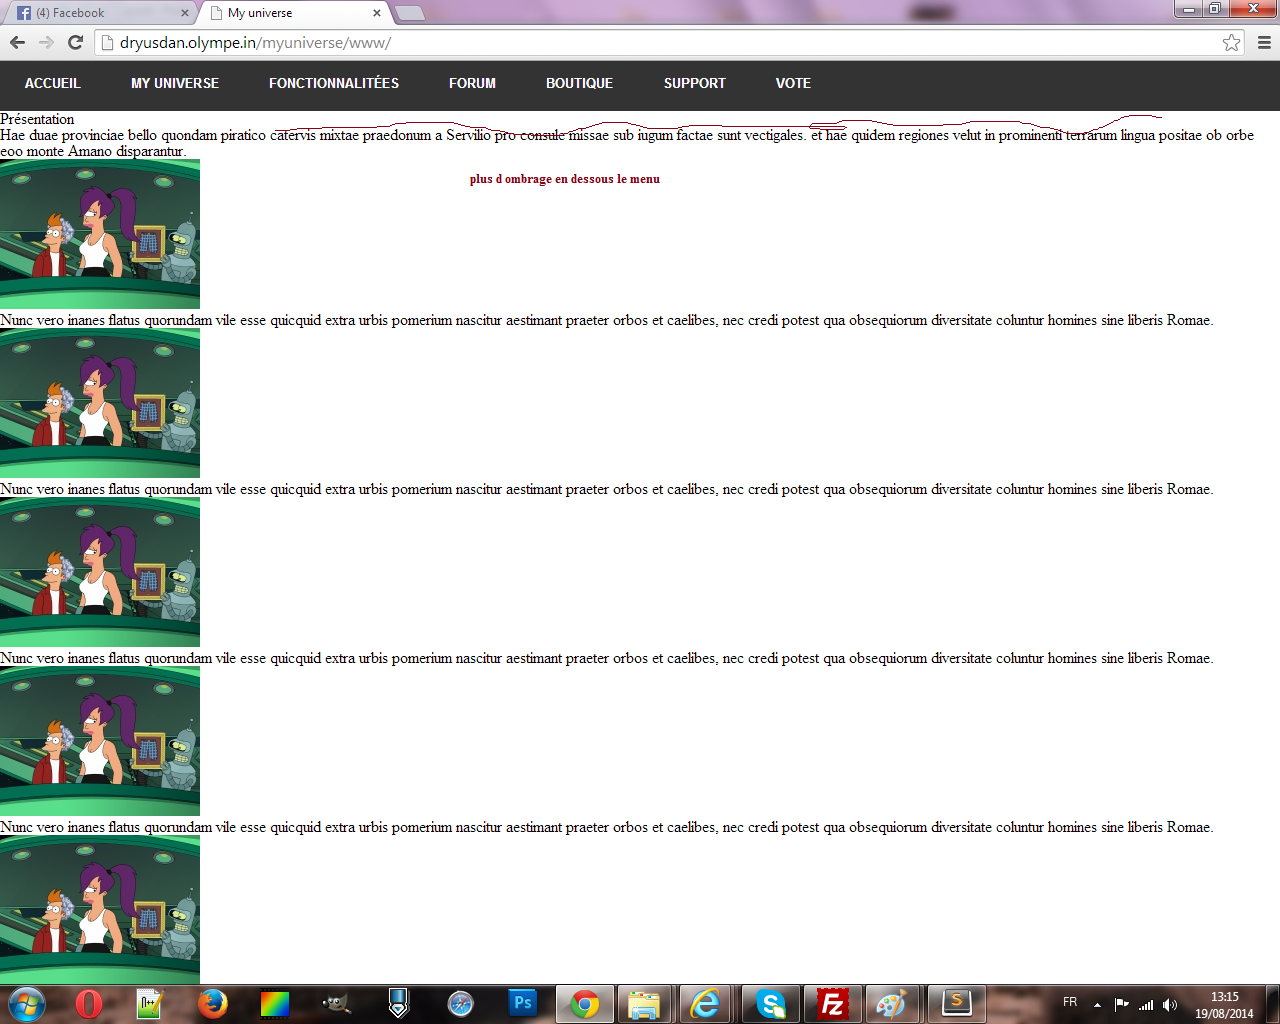
Task: Show hidden system tray icons
Action: click(1097, 1004)
